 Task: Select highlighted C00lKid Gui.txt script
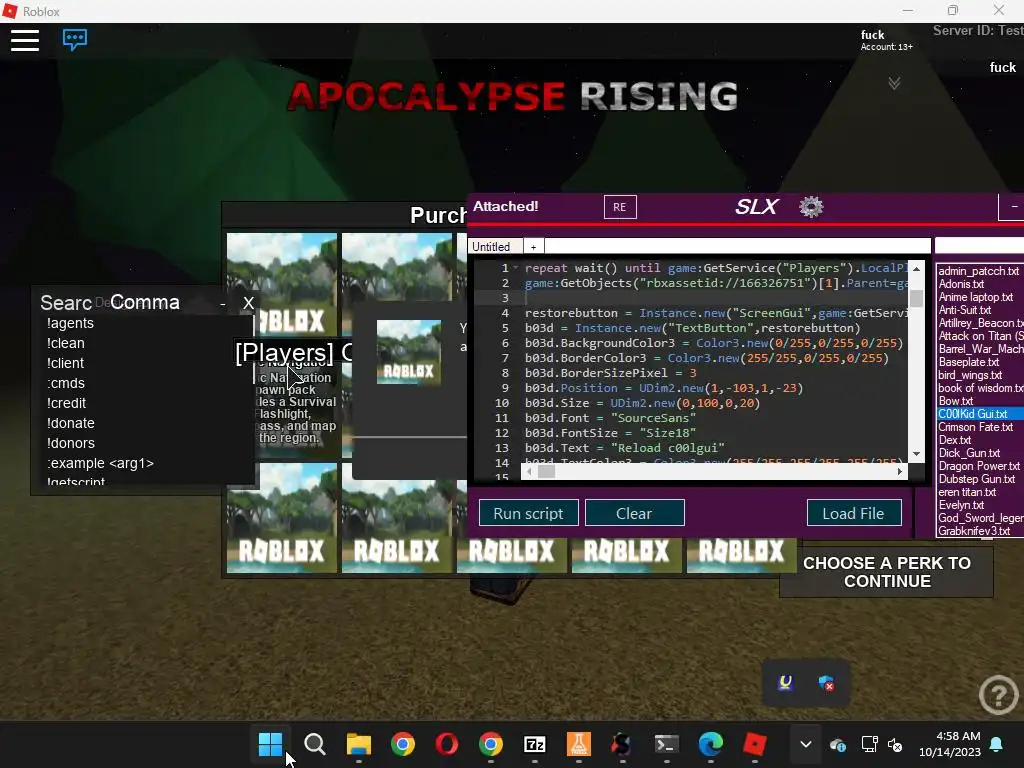(980, 414)
